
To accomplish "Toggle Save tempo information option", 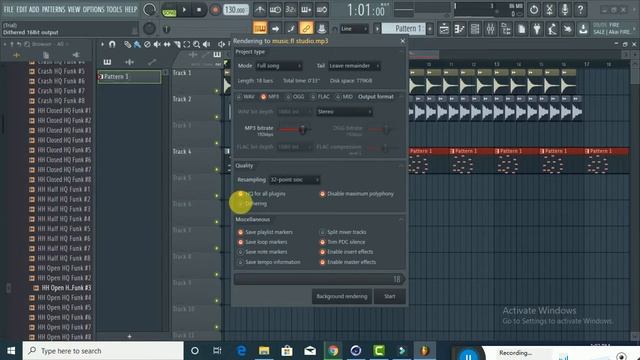I will coord(269,262).
